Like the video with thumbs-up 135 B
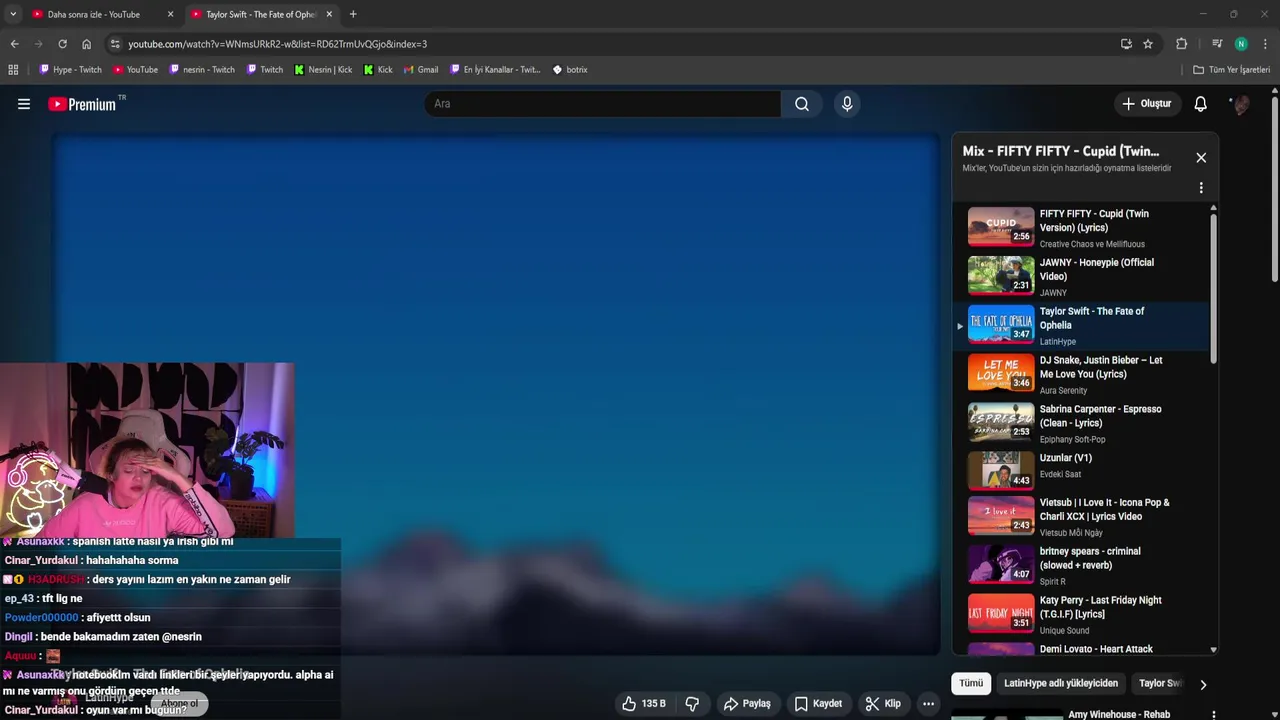The height and width of the screenshot is (720, 1280). point(644,704)
